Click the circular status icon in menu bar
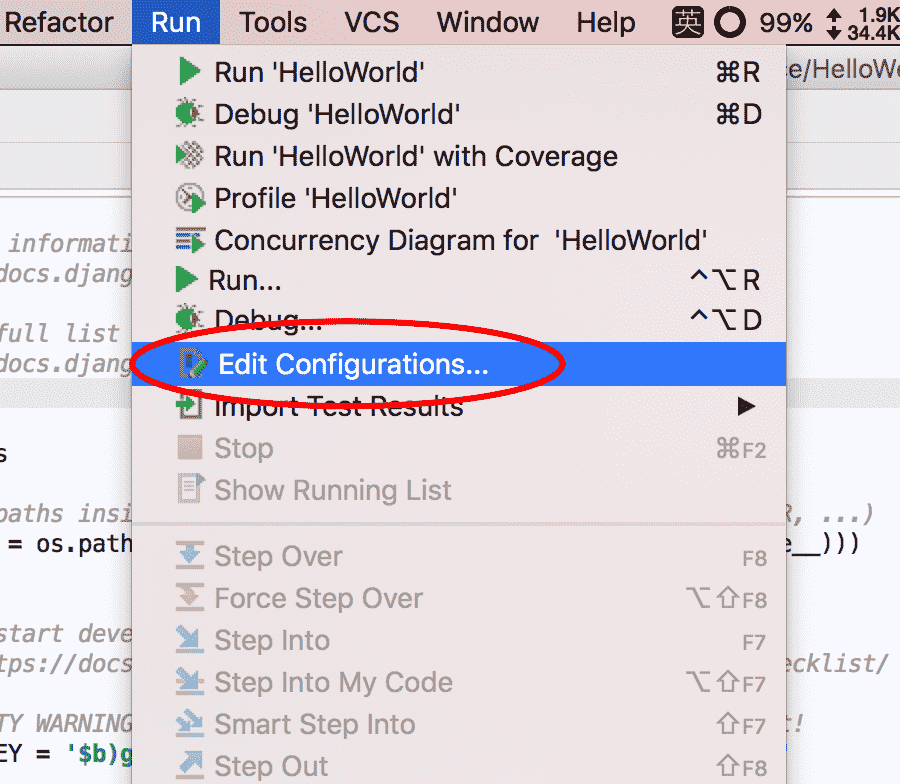 point(730,22)
